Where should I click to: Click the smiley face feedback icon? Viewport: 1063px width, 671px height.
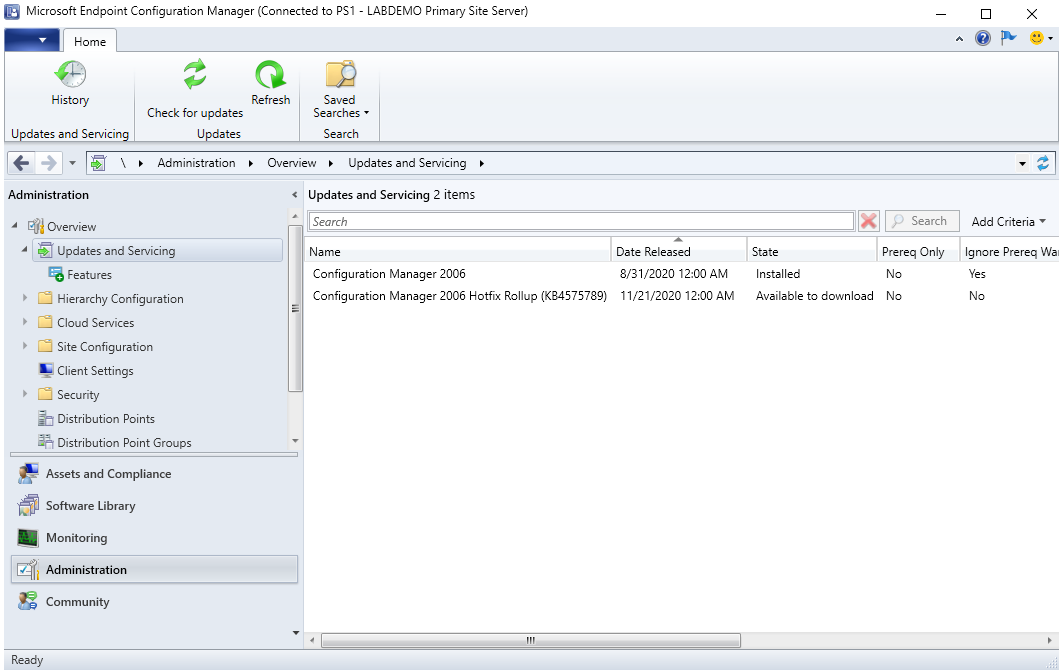pyautogui.click(x=1037, y=38)
